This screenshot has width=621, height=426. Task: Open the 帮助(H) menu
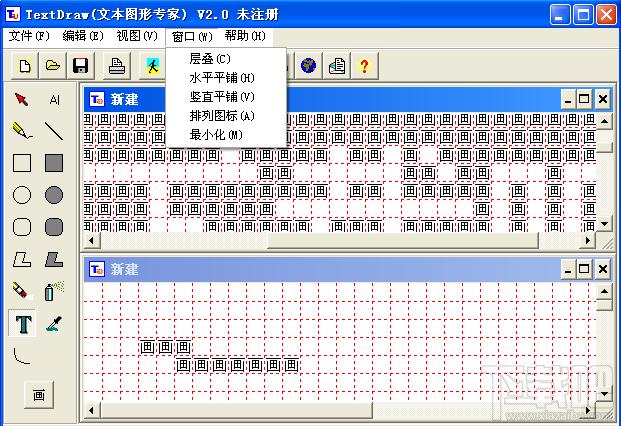[x=245, y=36]
